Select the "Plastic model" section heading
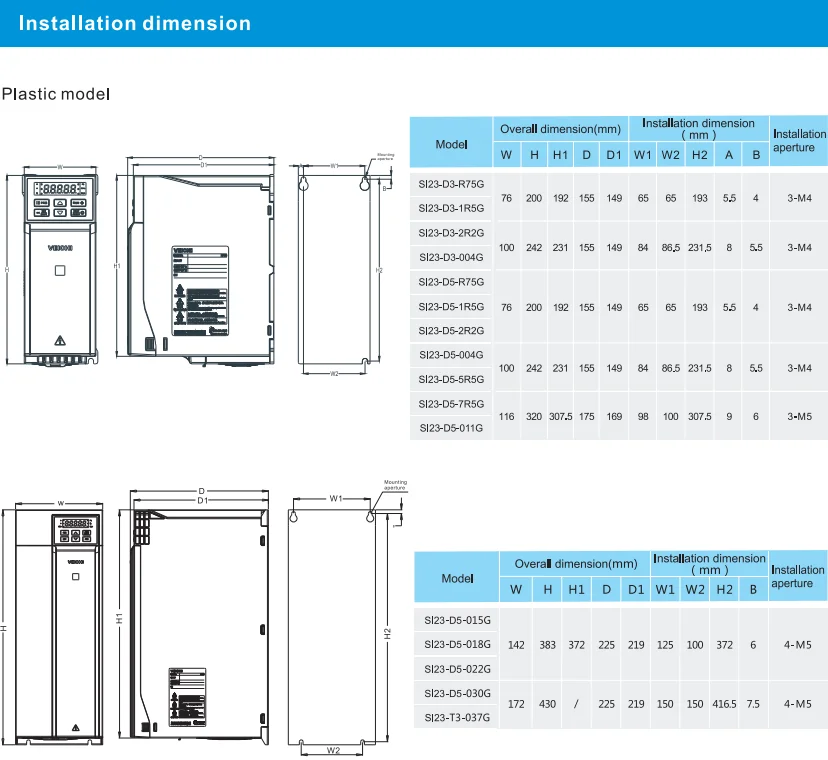 [x=56, y=94]
